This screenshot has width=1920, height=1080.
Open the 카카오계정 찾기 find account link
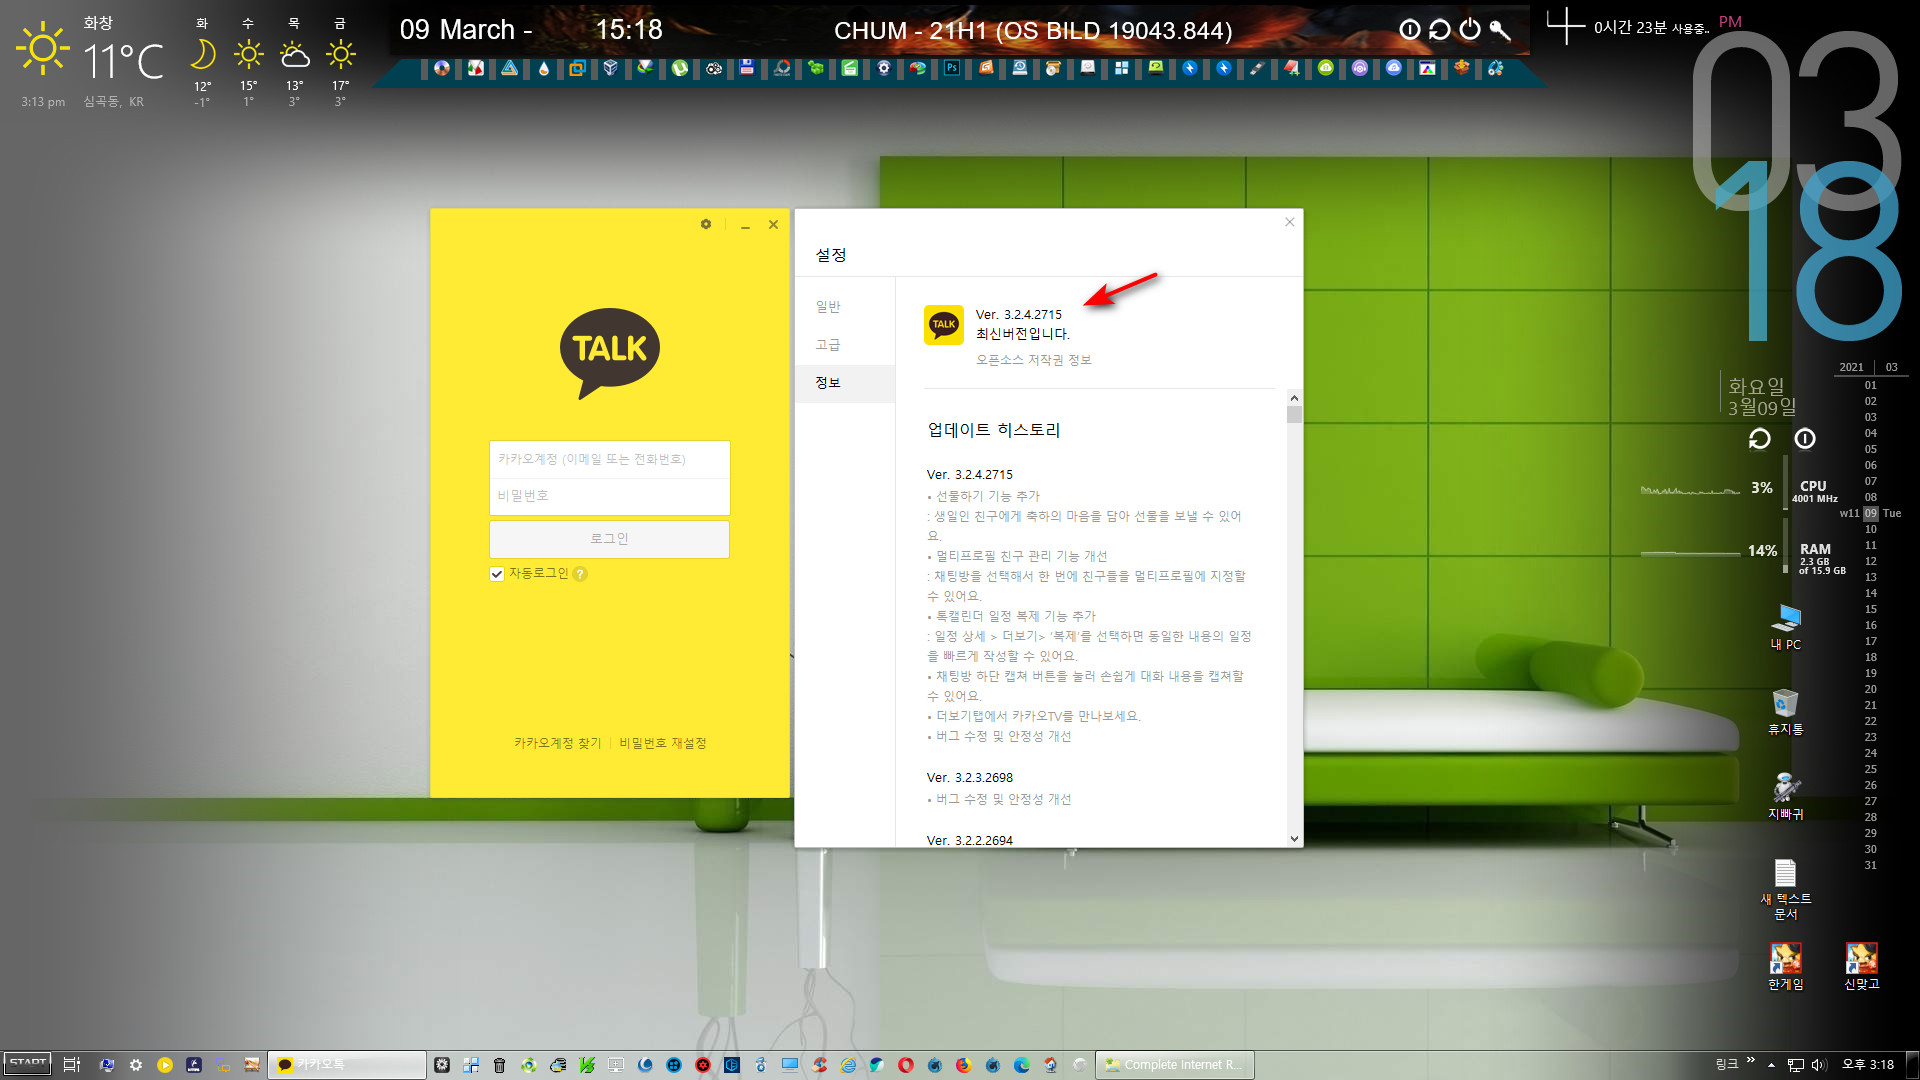coord(557,743)
